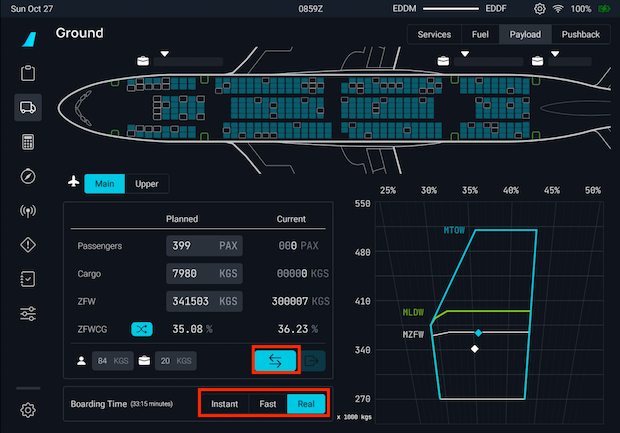Screen dimensions: 620x433
Task: Click the ZFWCG shuffle icon
Action: coord(142,328)
